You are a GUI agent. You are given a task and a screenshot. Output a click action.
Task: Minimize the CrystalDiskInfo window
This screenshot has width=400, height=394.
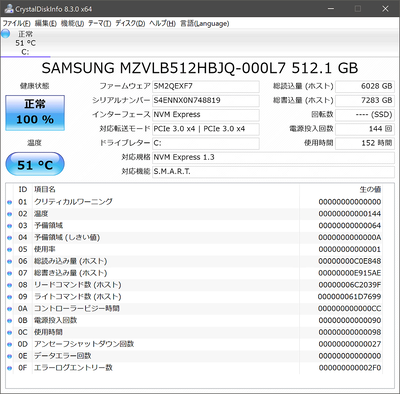pyautogui.click(x=331, y=9)
